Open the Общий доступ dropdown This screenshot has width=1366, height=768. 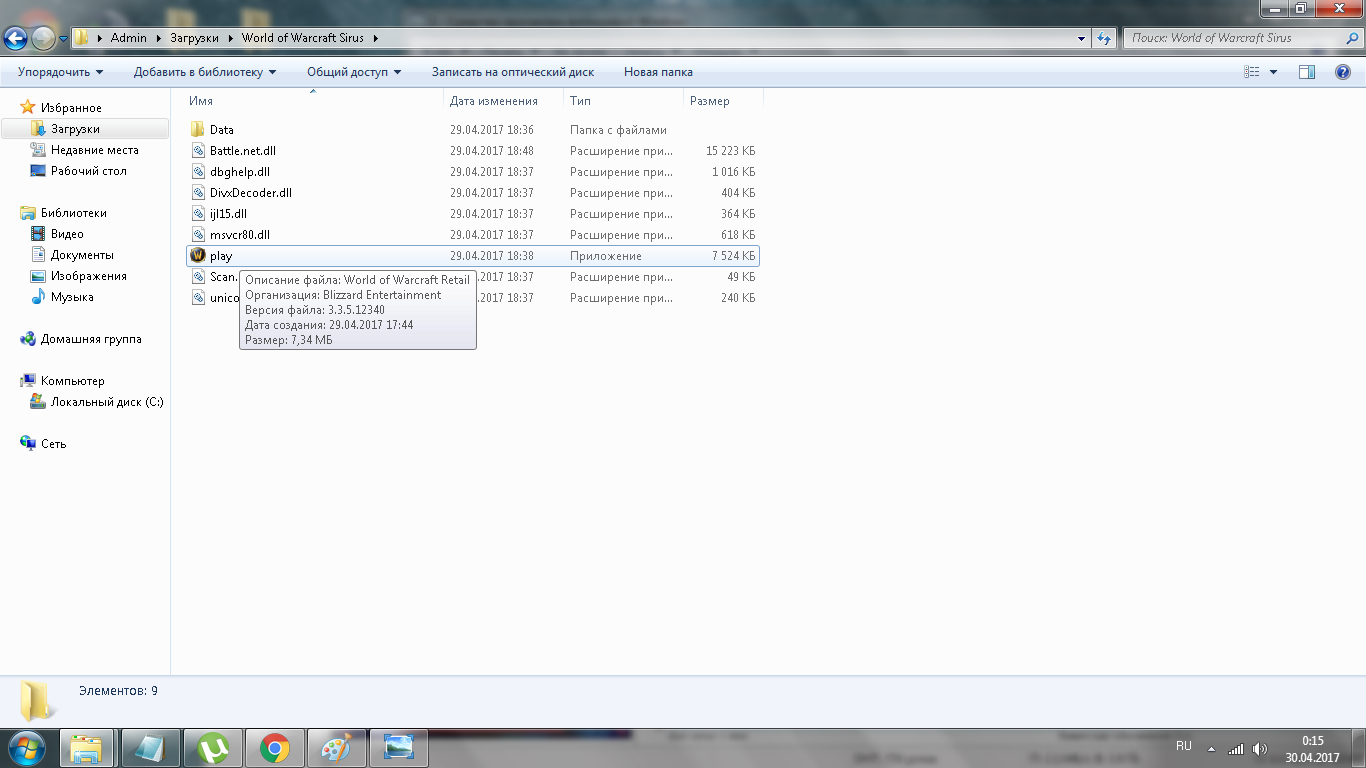pos(354,72)
